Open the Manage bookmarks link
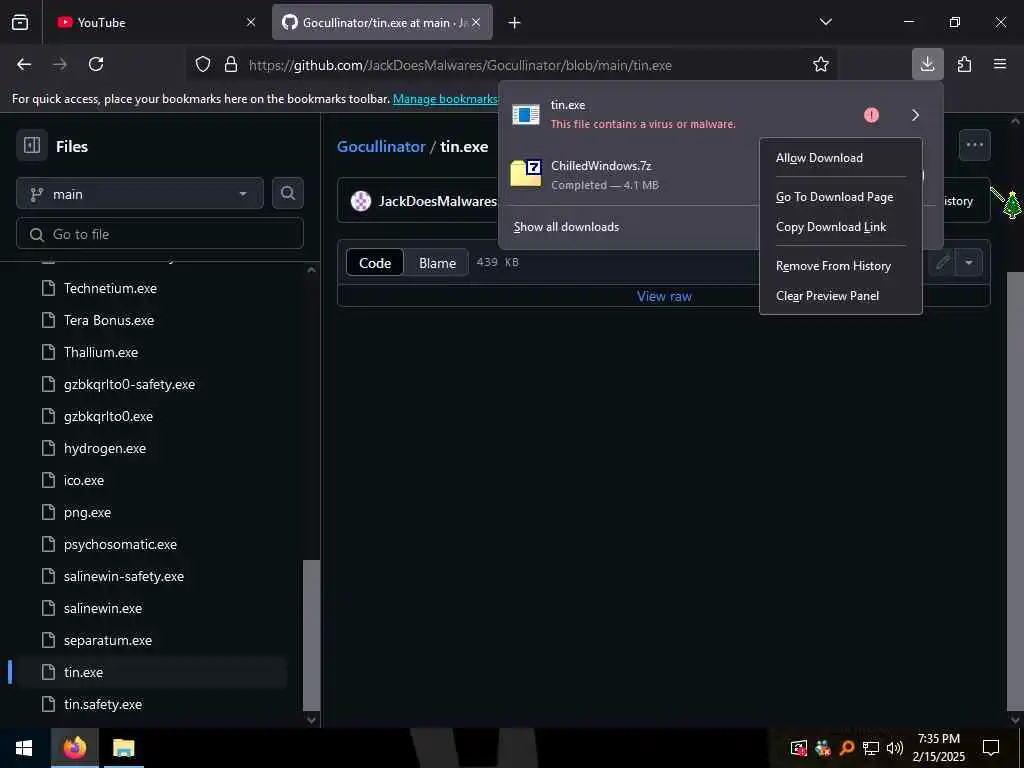The height and width of the screenshot is (768, 1024). tap(446, 99)
